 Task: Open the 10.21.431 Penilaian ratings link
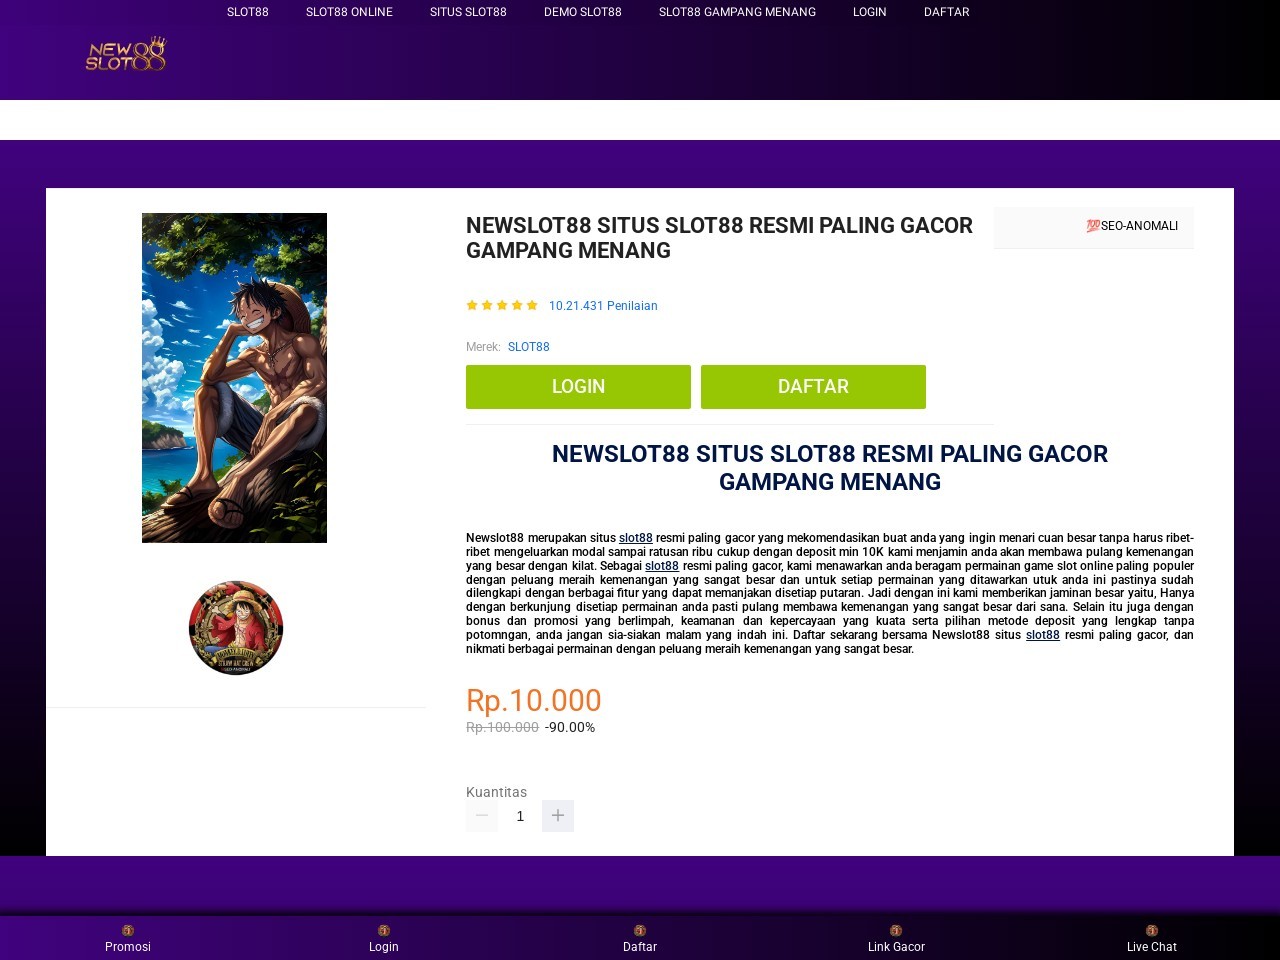pyautogui.click(x=603, y=306)
